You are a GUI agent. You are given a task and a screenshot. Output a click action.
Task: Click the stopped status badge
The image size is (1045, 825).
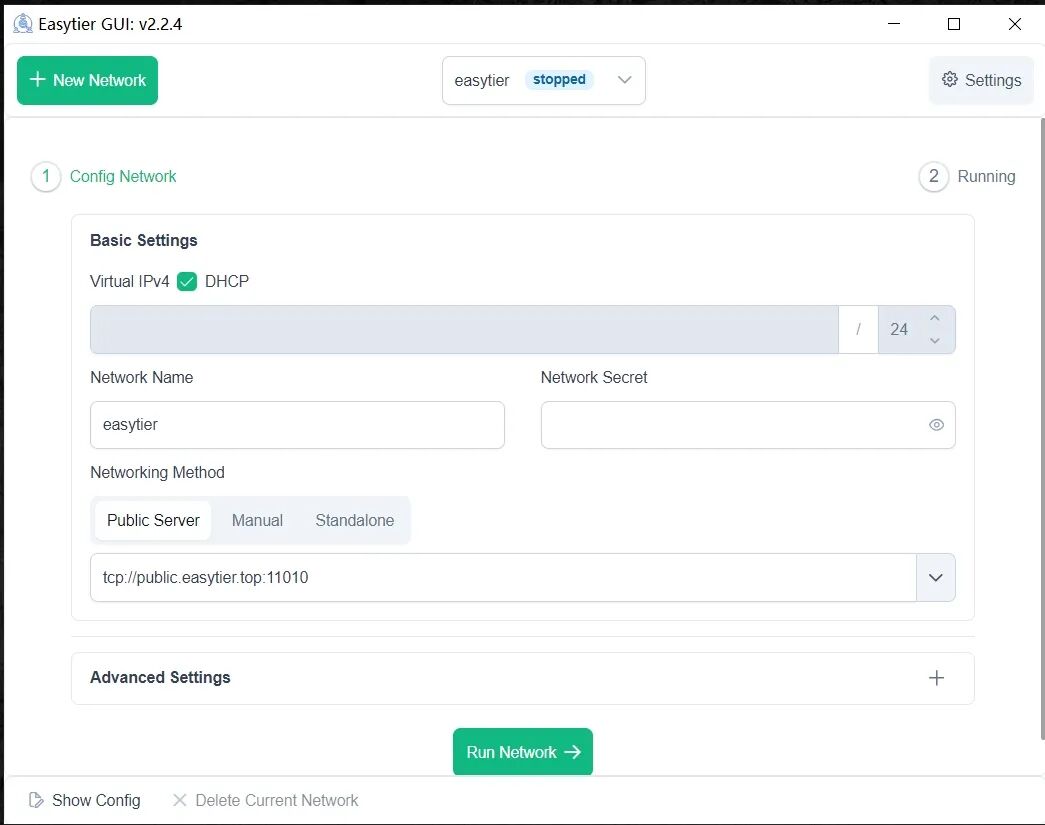click(x=559, y=80)
